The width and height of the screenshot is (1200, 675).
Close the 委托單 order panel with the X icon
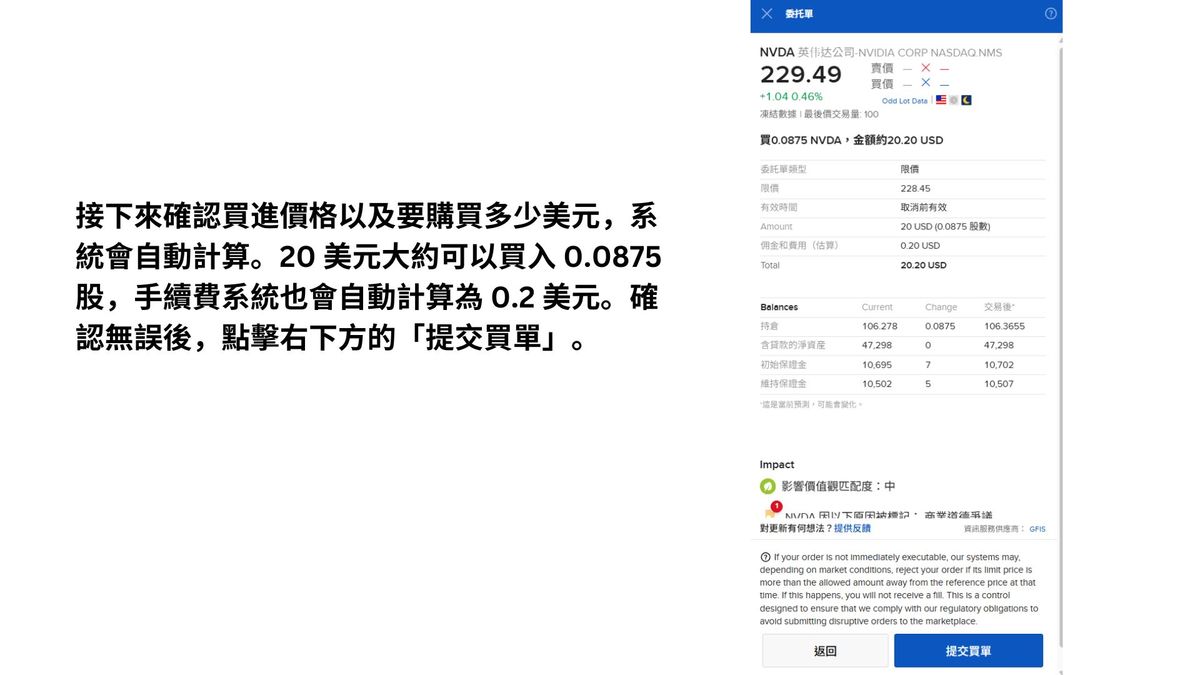[x=767, y=14]
